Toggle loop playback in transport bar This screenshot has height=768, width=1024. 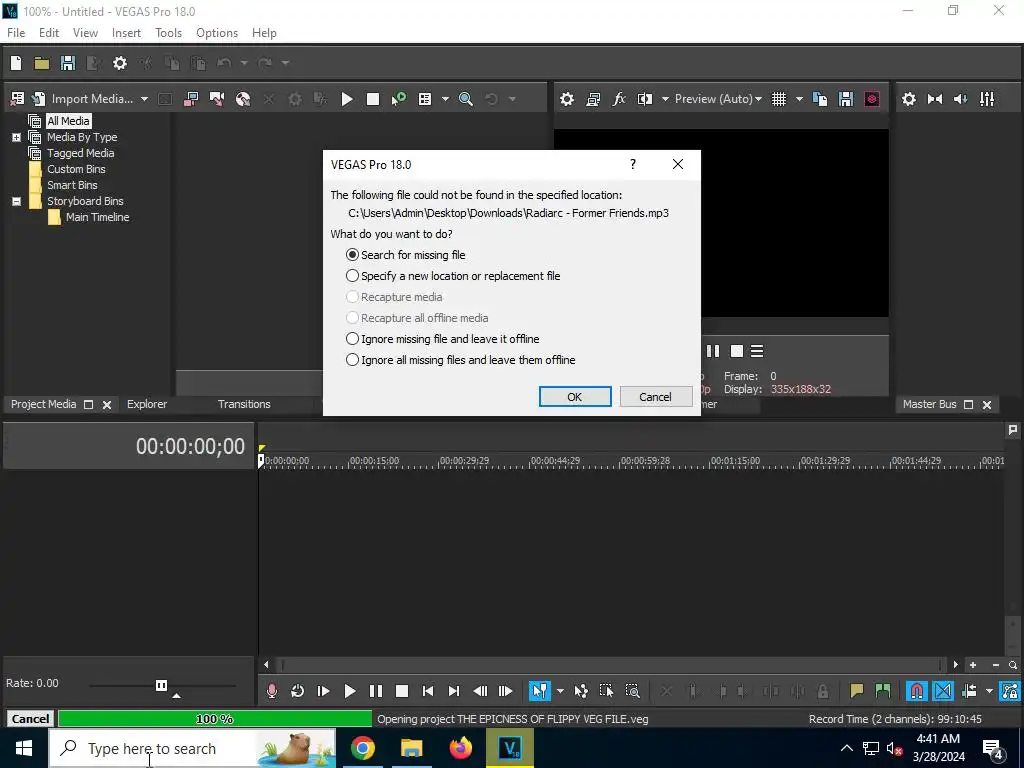coord(297,691)
